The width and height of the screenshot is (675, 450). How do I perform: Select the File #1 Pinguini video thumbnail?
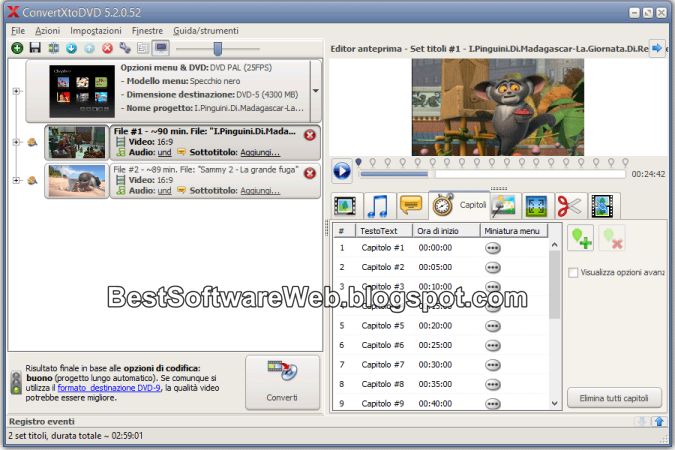click(77, 142)
